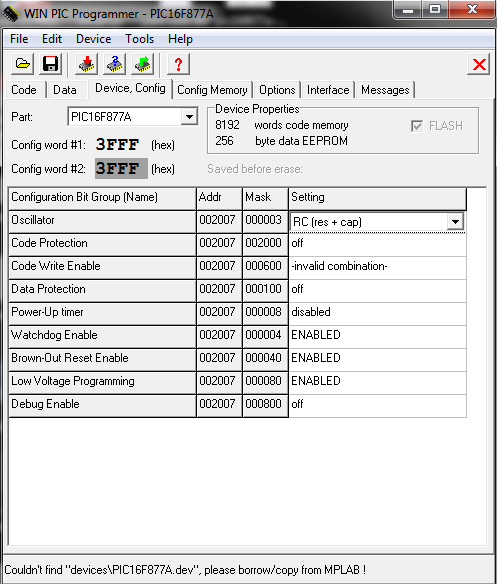Open the Edit menu
The width and height of the screenshot is (497, 584).
pyautogui.click(x=52, y=39)
